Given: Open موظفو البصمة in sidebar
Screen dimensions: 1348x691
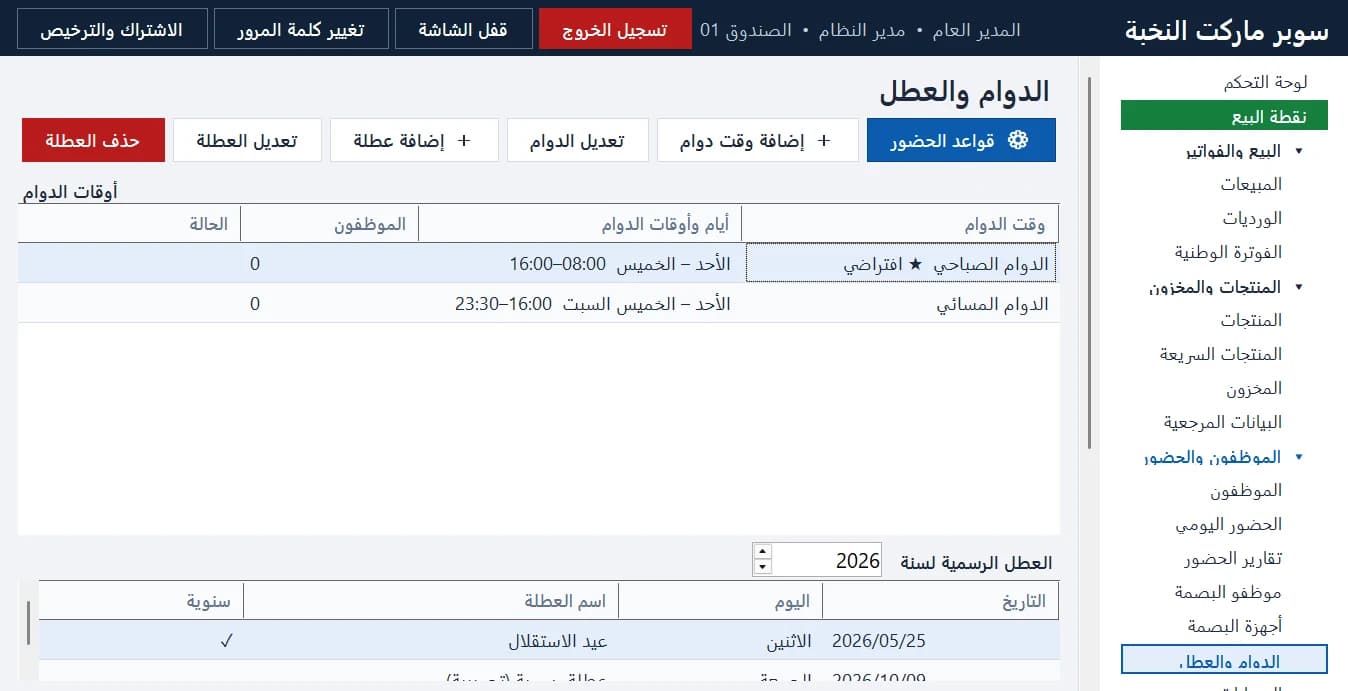Looking at the screenshot, I should 1228,592.
